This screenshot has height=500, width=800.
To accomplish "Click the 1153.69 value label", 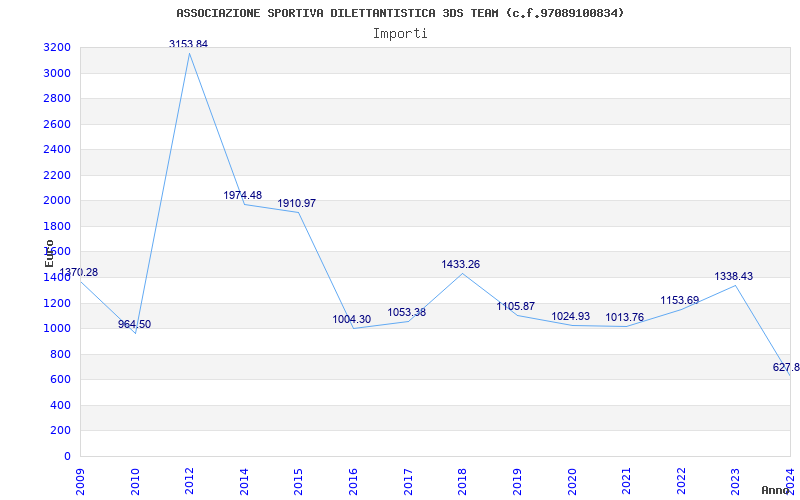I will (x=680, y=301).
